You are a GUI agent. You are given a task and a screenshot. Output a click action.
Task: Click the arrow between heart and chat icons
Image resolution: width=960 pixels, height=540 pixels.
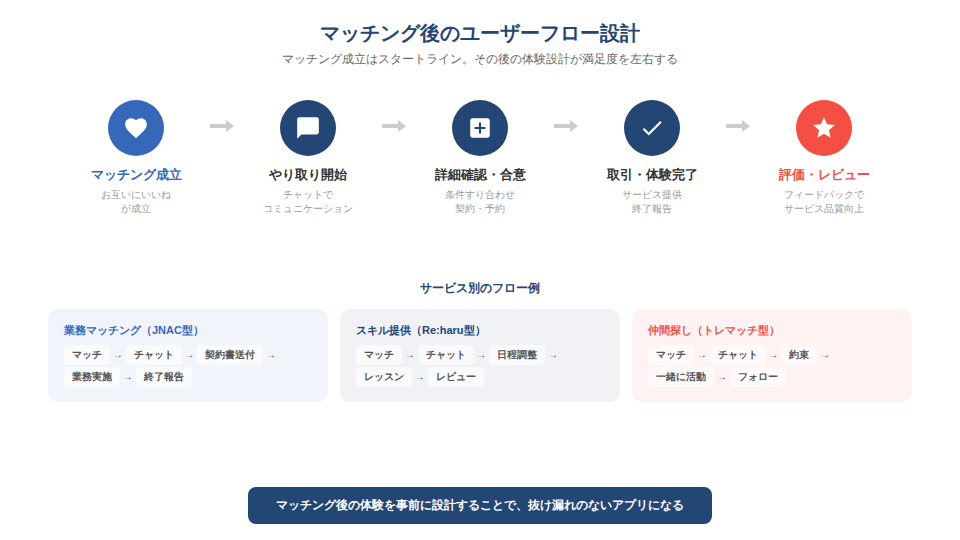222,126
